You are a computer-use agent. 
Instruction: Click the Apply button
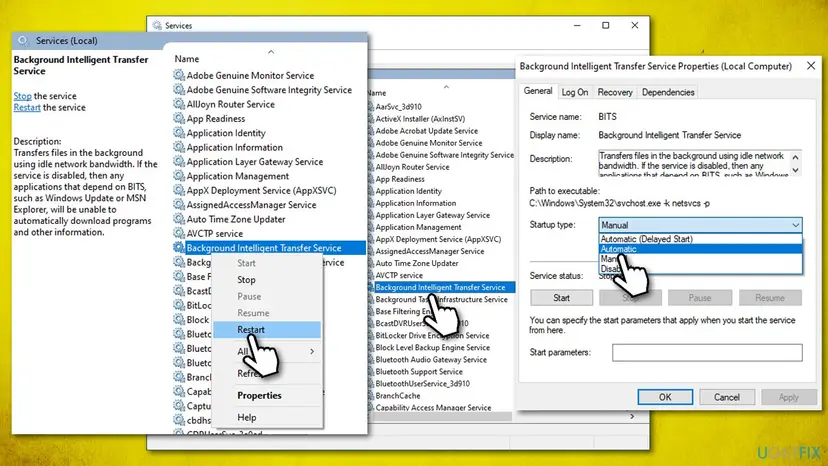click(x=788, y=397)
